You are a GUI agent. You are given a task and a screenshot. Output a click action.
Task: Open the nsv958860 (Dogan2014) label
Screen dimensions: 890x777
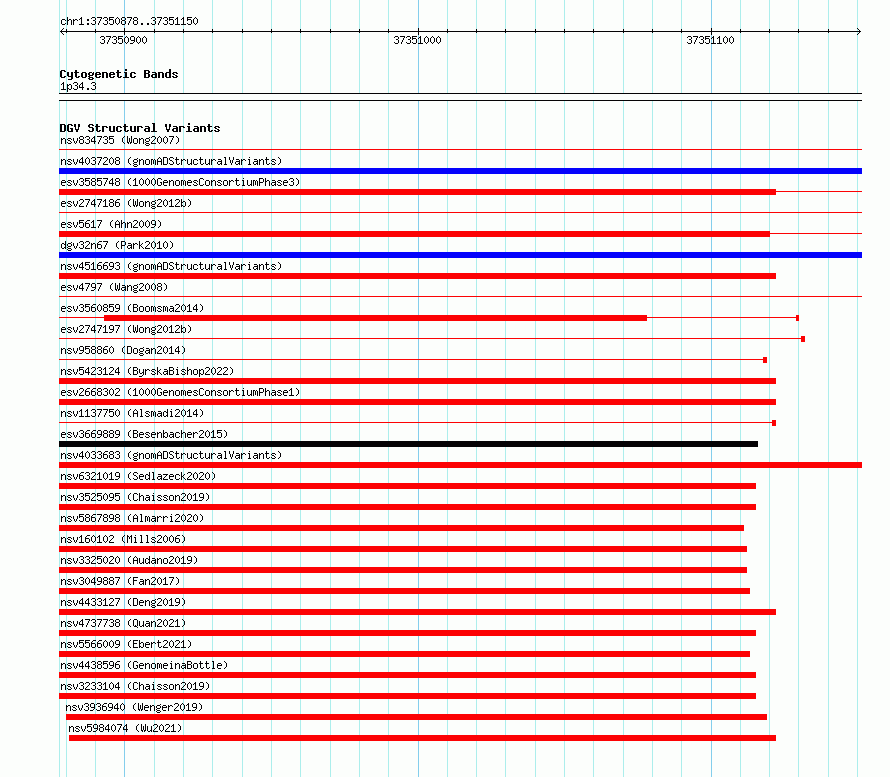[x=123, y=350]
